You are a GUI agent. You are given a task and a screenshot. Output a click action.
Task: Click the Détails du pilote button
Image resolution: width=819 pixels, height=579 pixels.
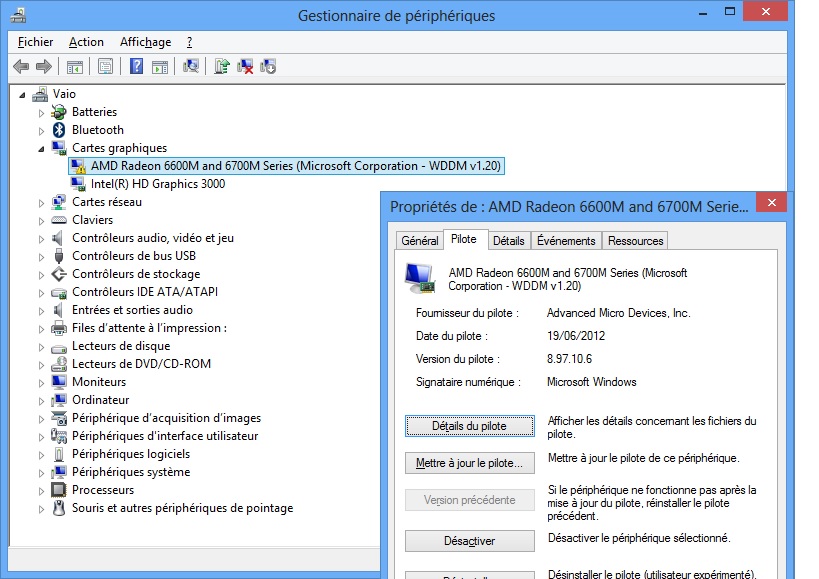470,426
